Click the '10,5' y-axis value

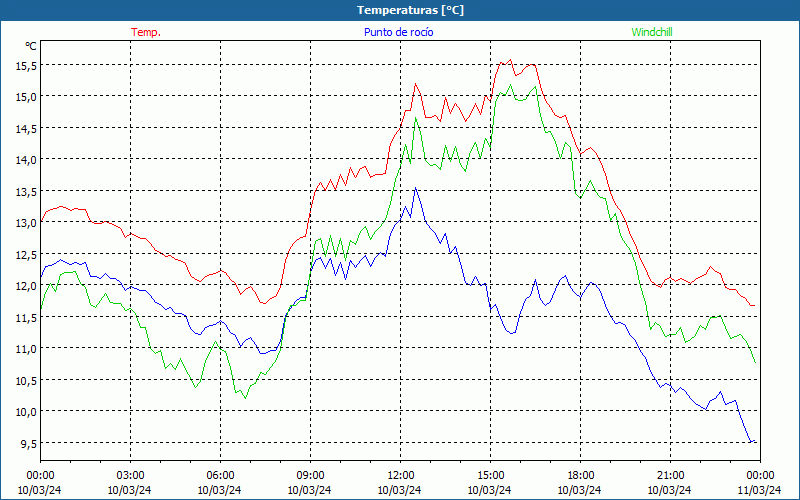(26, 381)
